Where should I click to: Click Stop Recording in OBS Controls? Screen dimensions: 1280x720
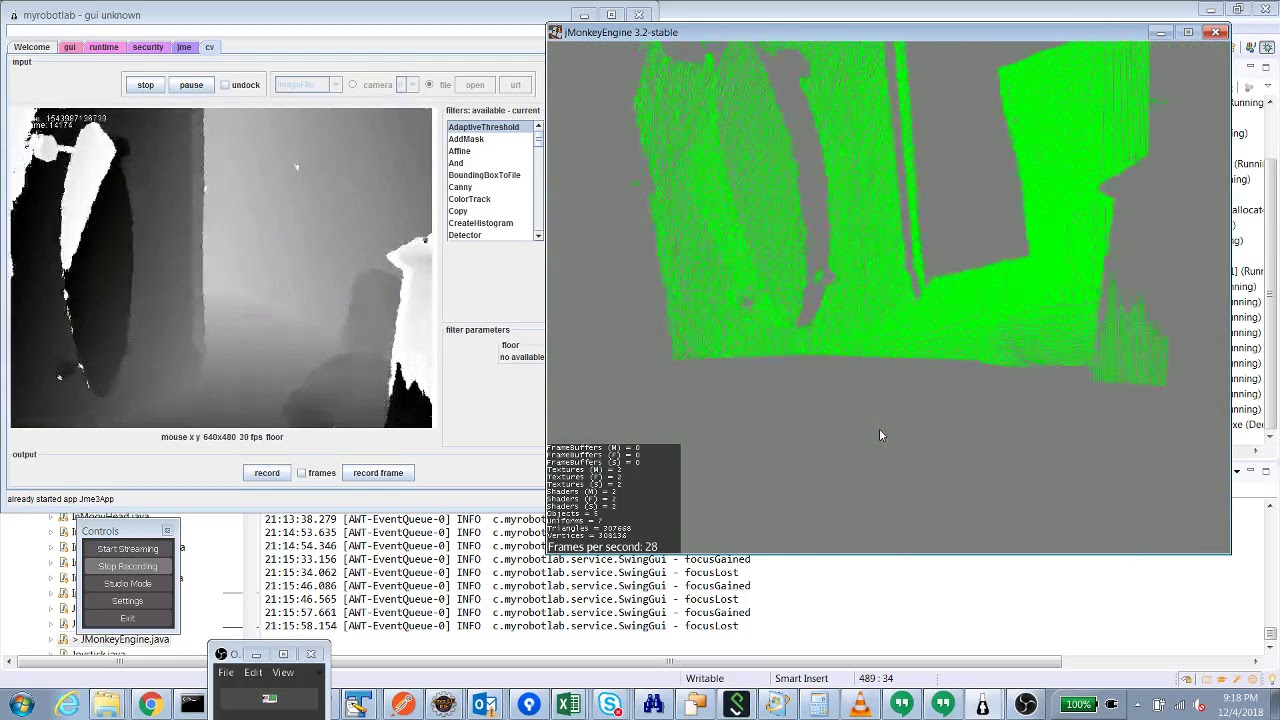[x=128, y=566]
